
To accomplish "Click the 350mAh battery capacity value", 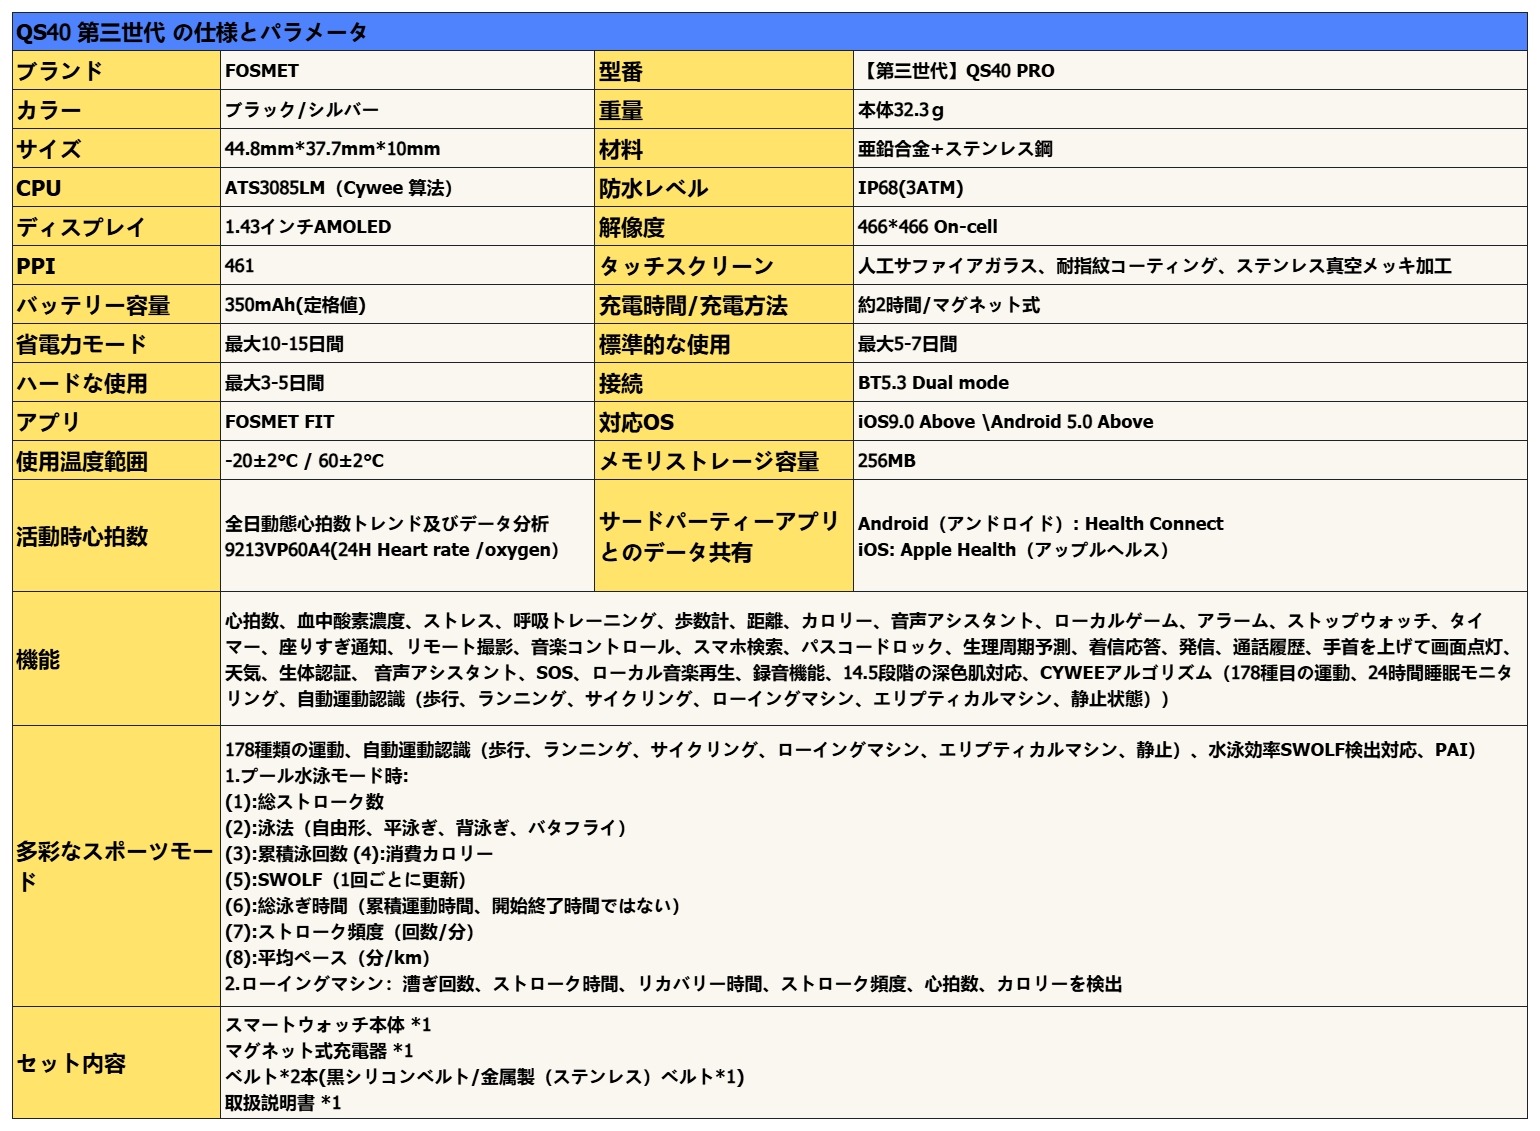I will 295,305.
